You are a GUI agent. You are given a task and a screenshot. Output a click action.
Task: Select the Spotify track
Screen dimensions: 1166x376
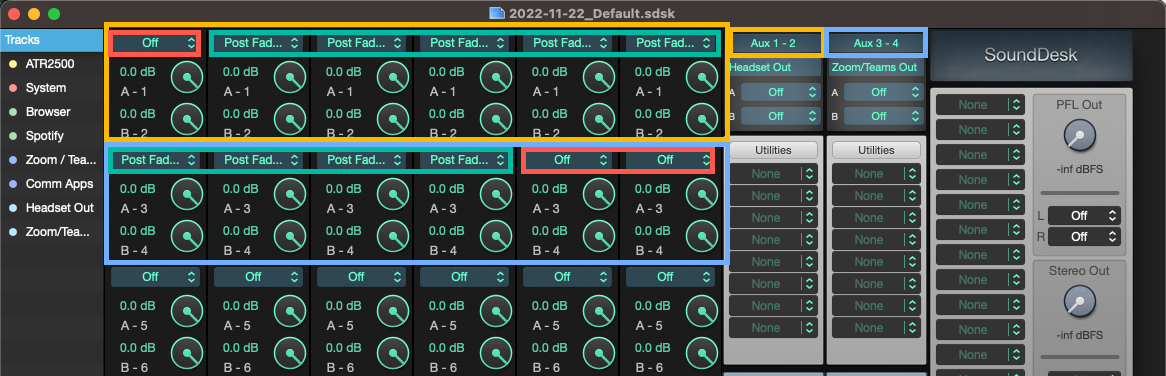pyautogui.click(x=51, y=136)
